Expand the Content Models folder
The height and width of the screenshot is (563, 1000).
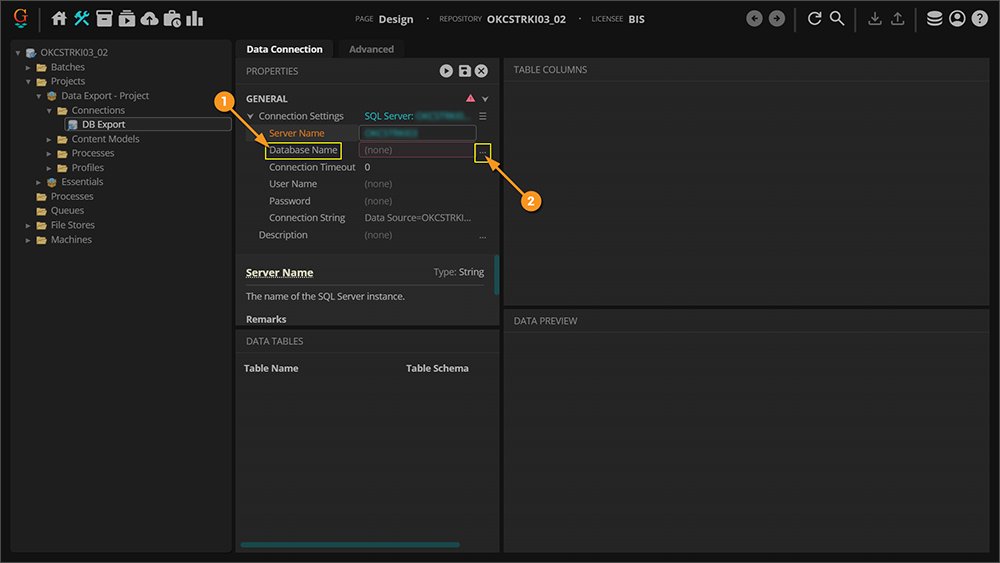coord(49,139)
